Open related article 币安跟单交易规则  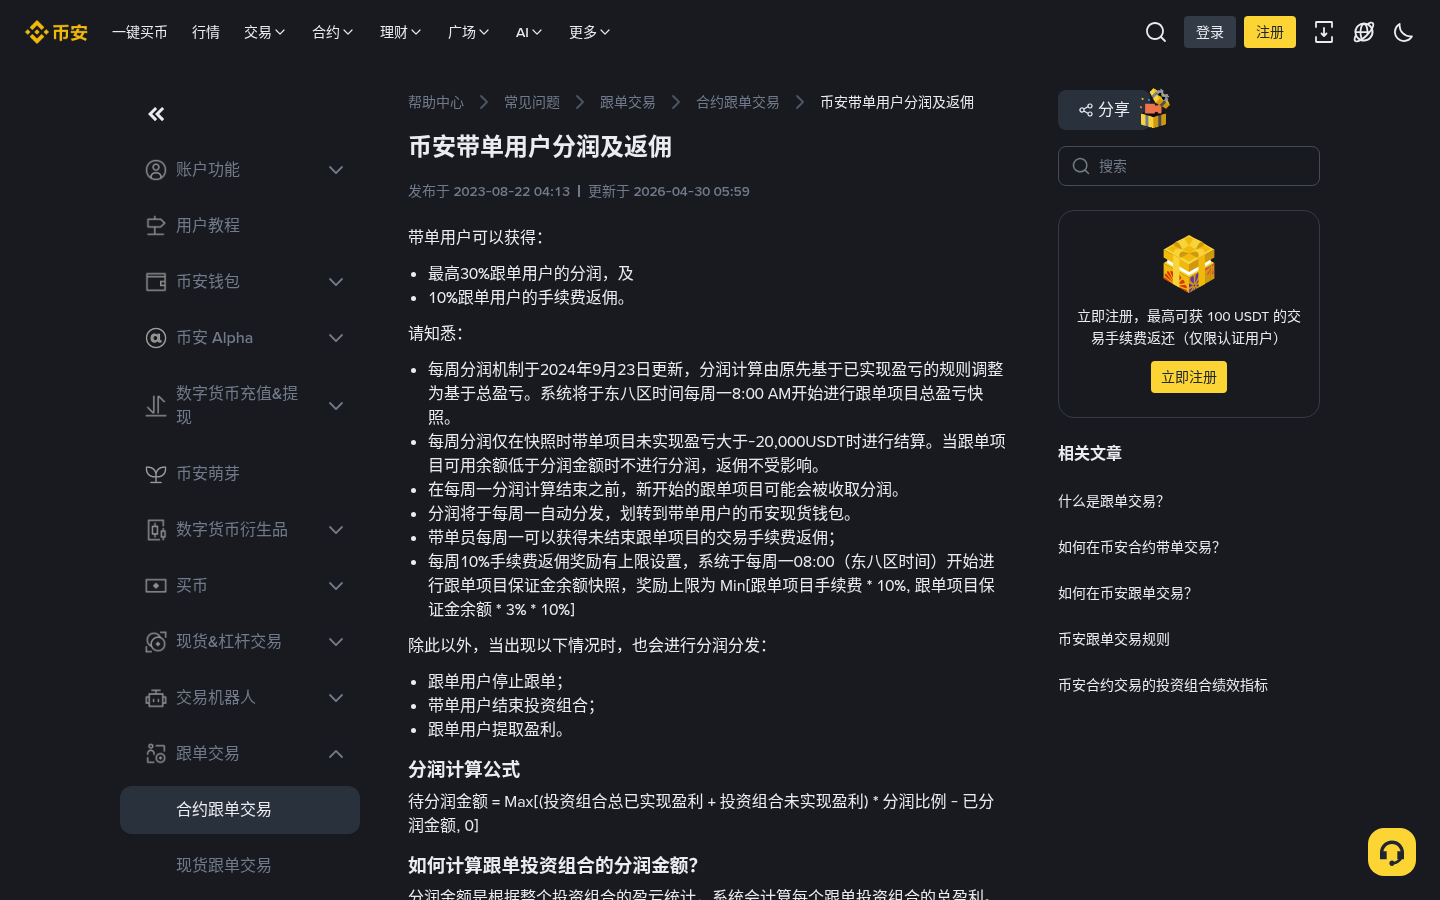coord(1114,639)
